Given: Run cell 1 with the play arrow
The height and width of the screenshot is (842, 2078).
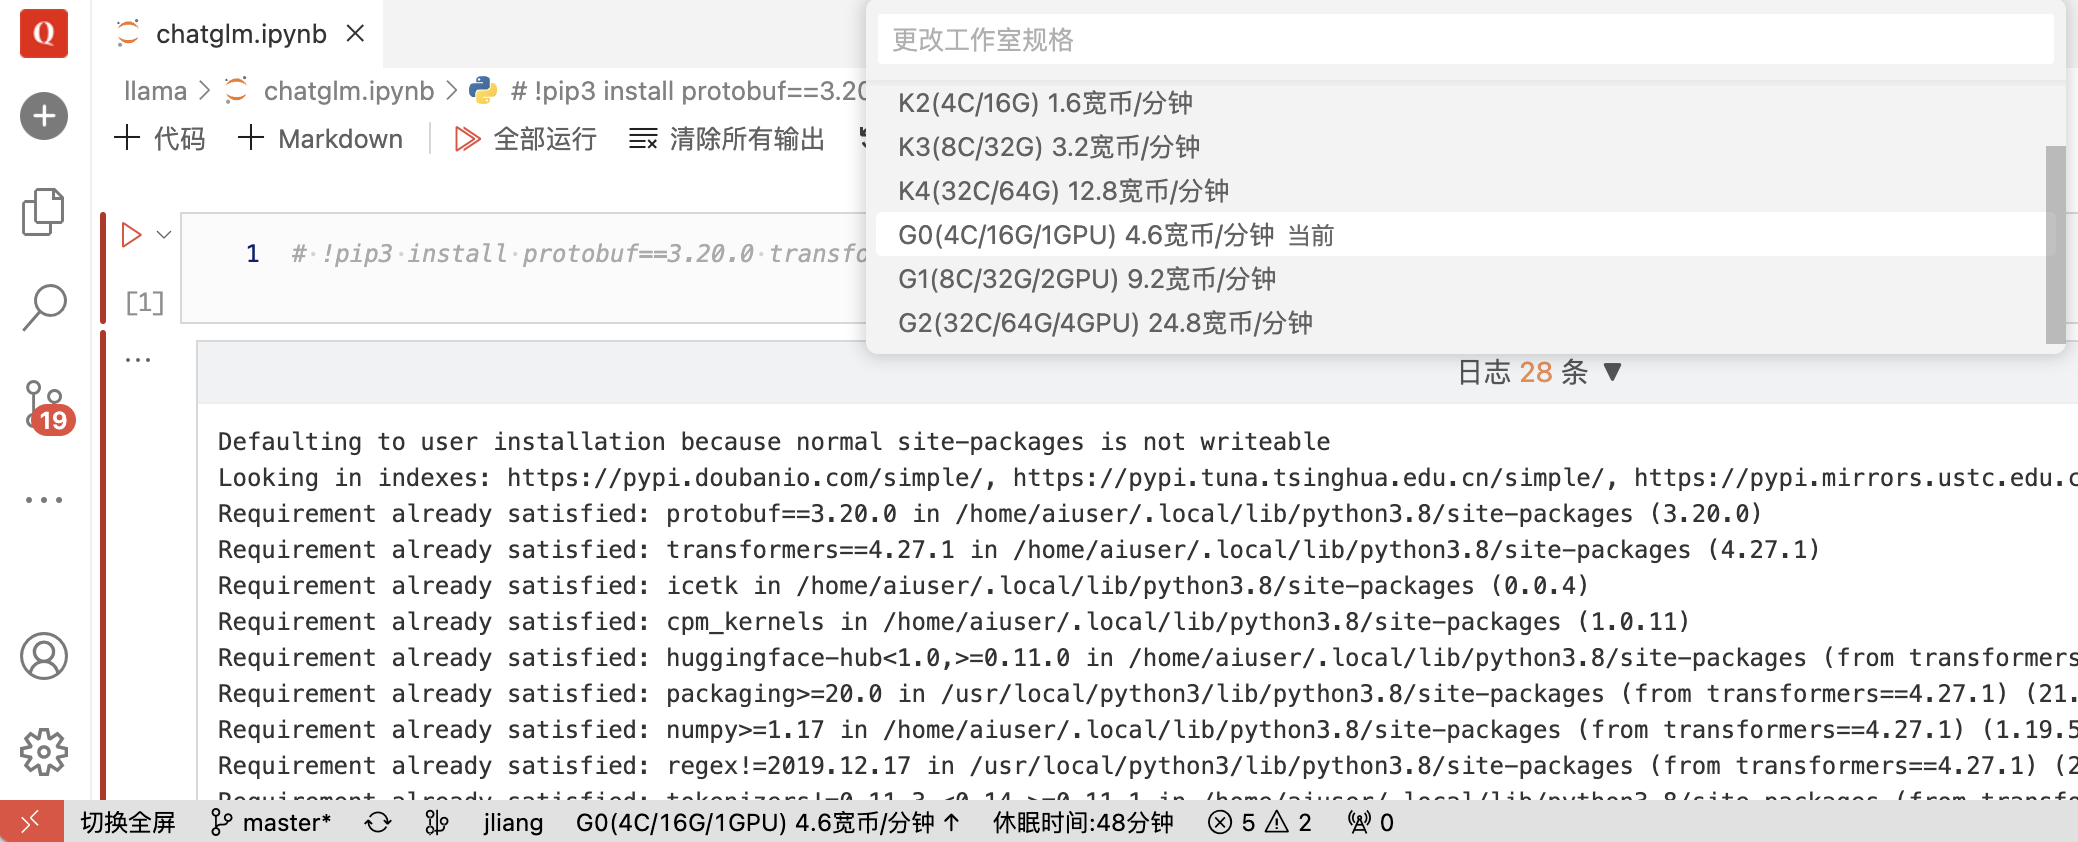Looking at the screenshot, I should coord(131,235).
